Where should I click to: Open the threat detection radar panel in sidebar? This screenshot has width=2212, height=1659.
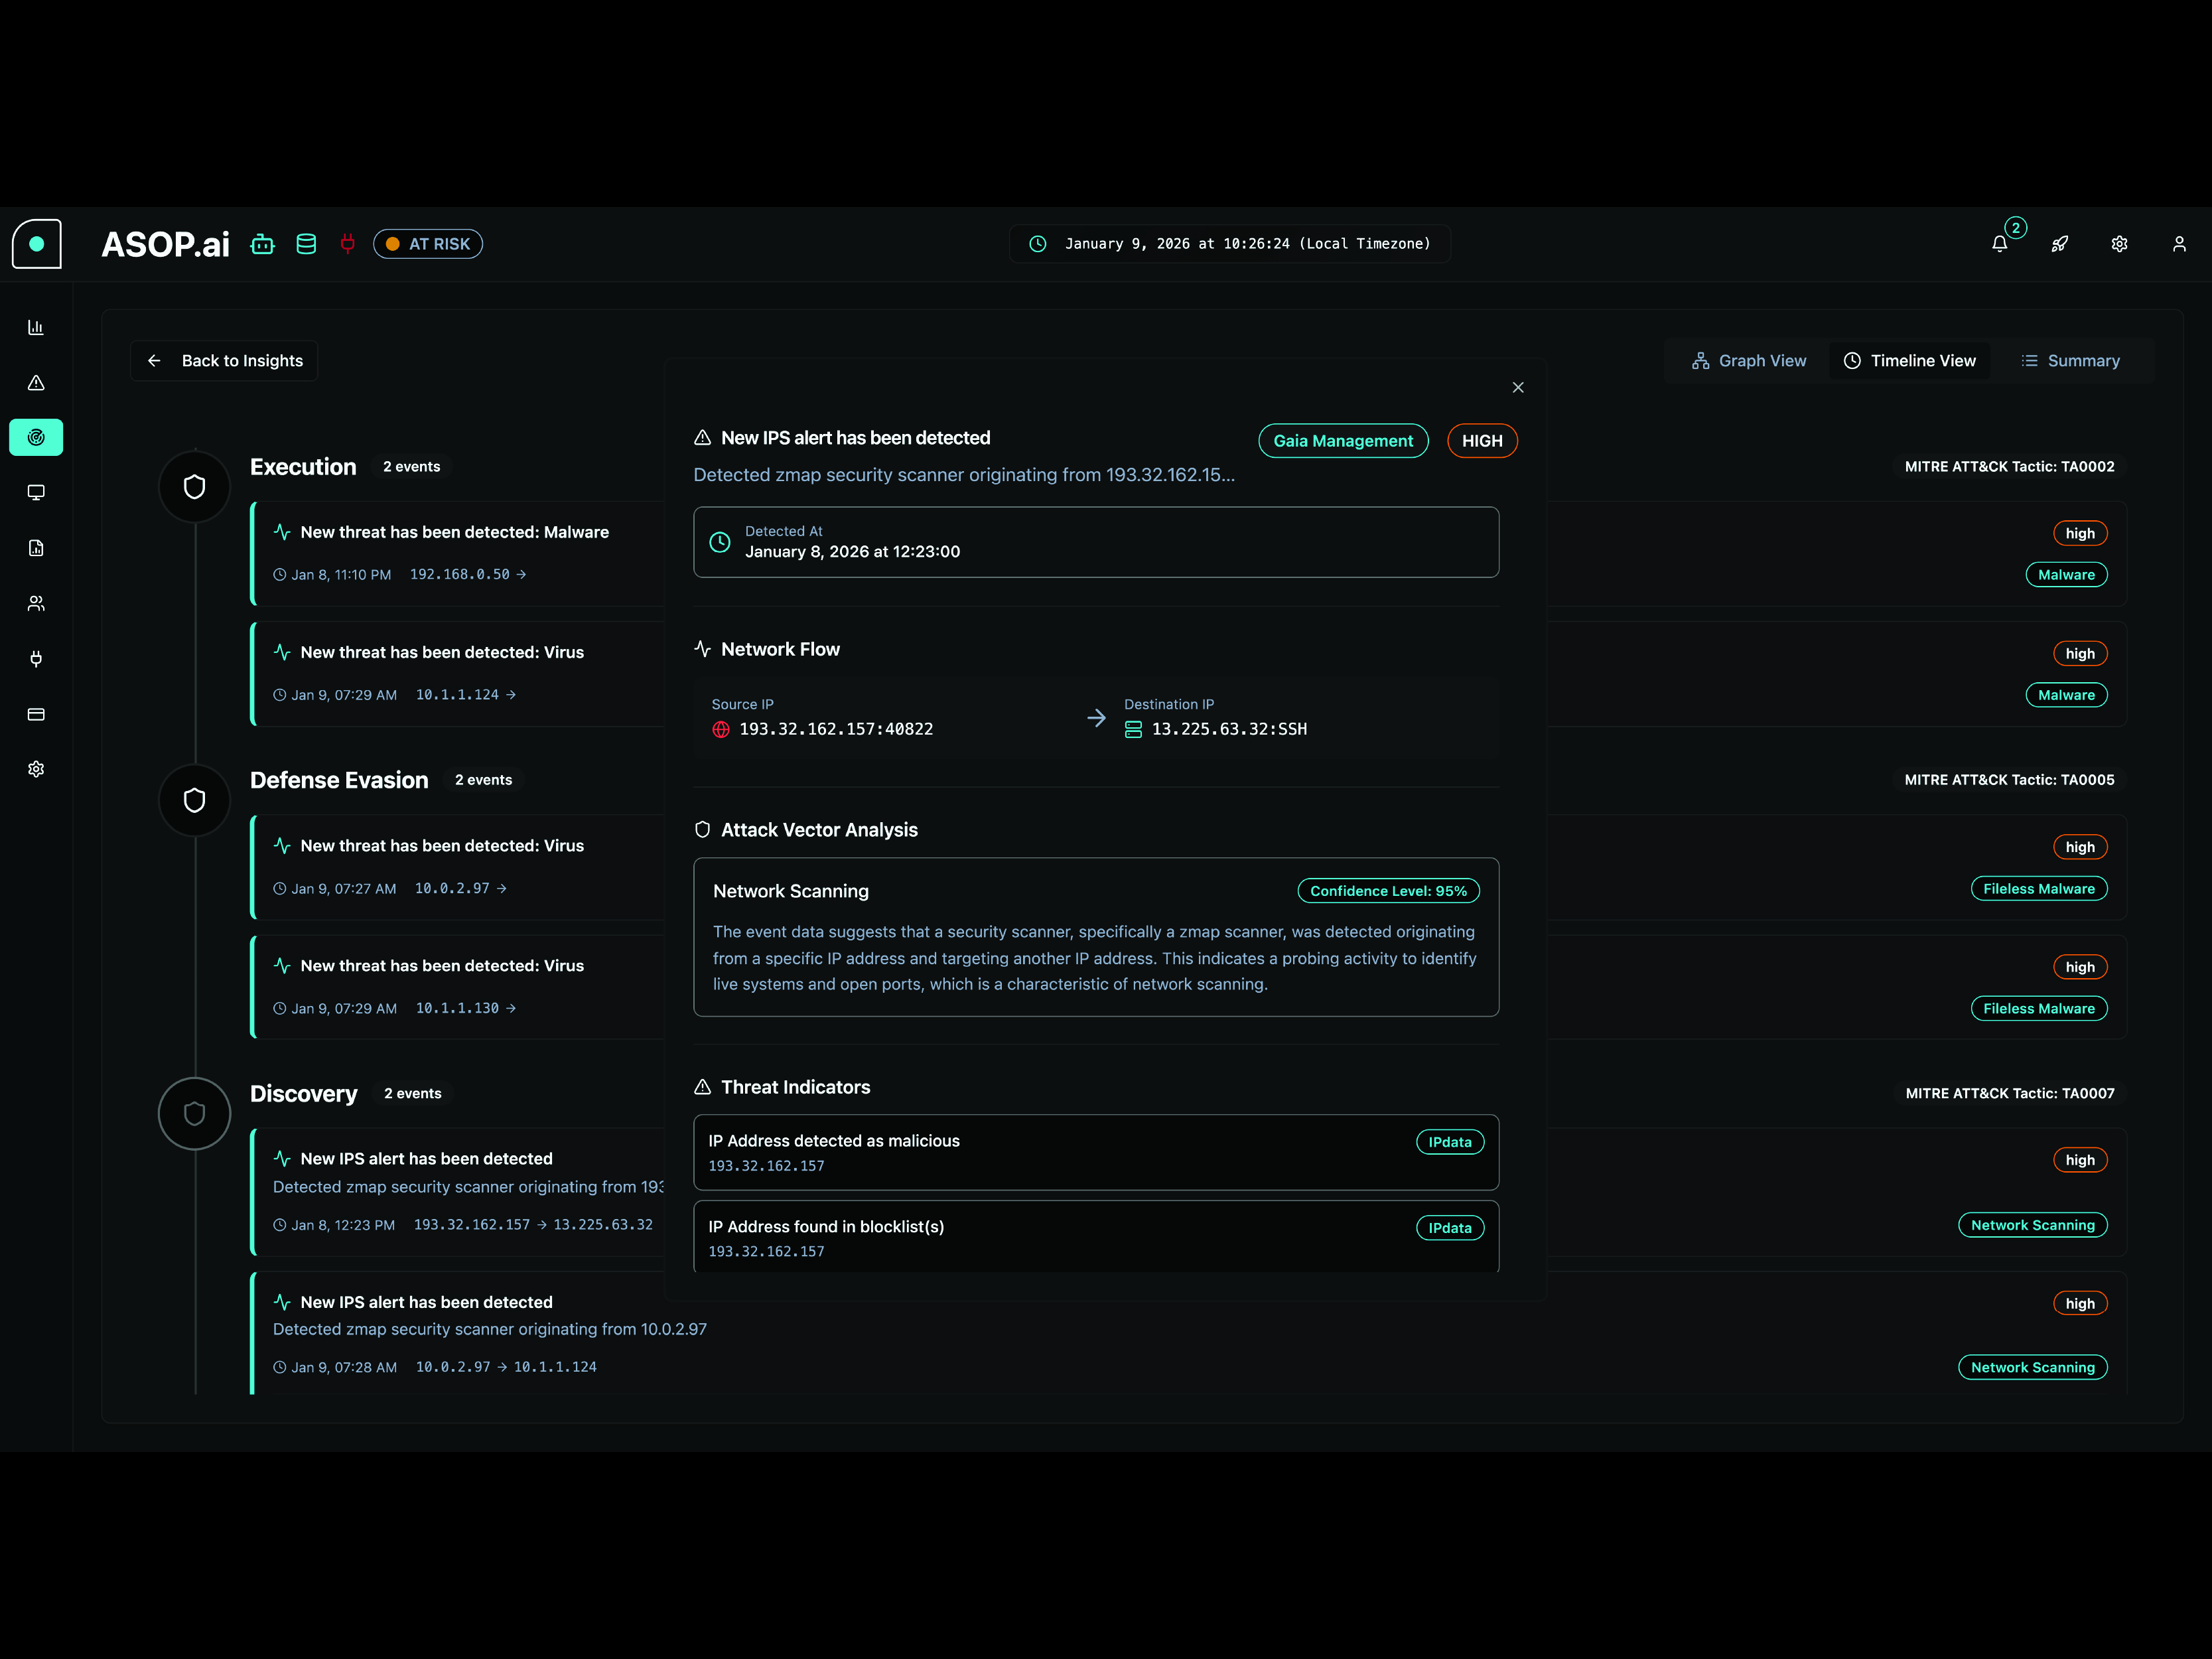(36, 437)
